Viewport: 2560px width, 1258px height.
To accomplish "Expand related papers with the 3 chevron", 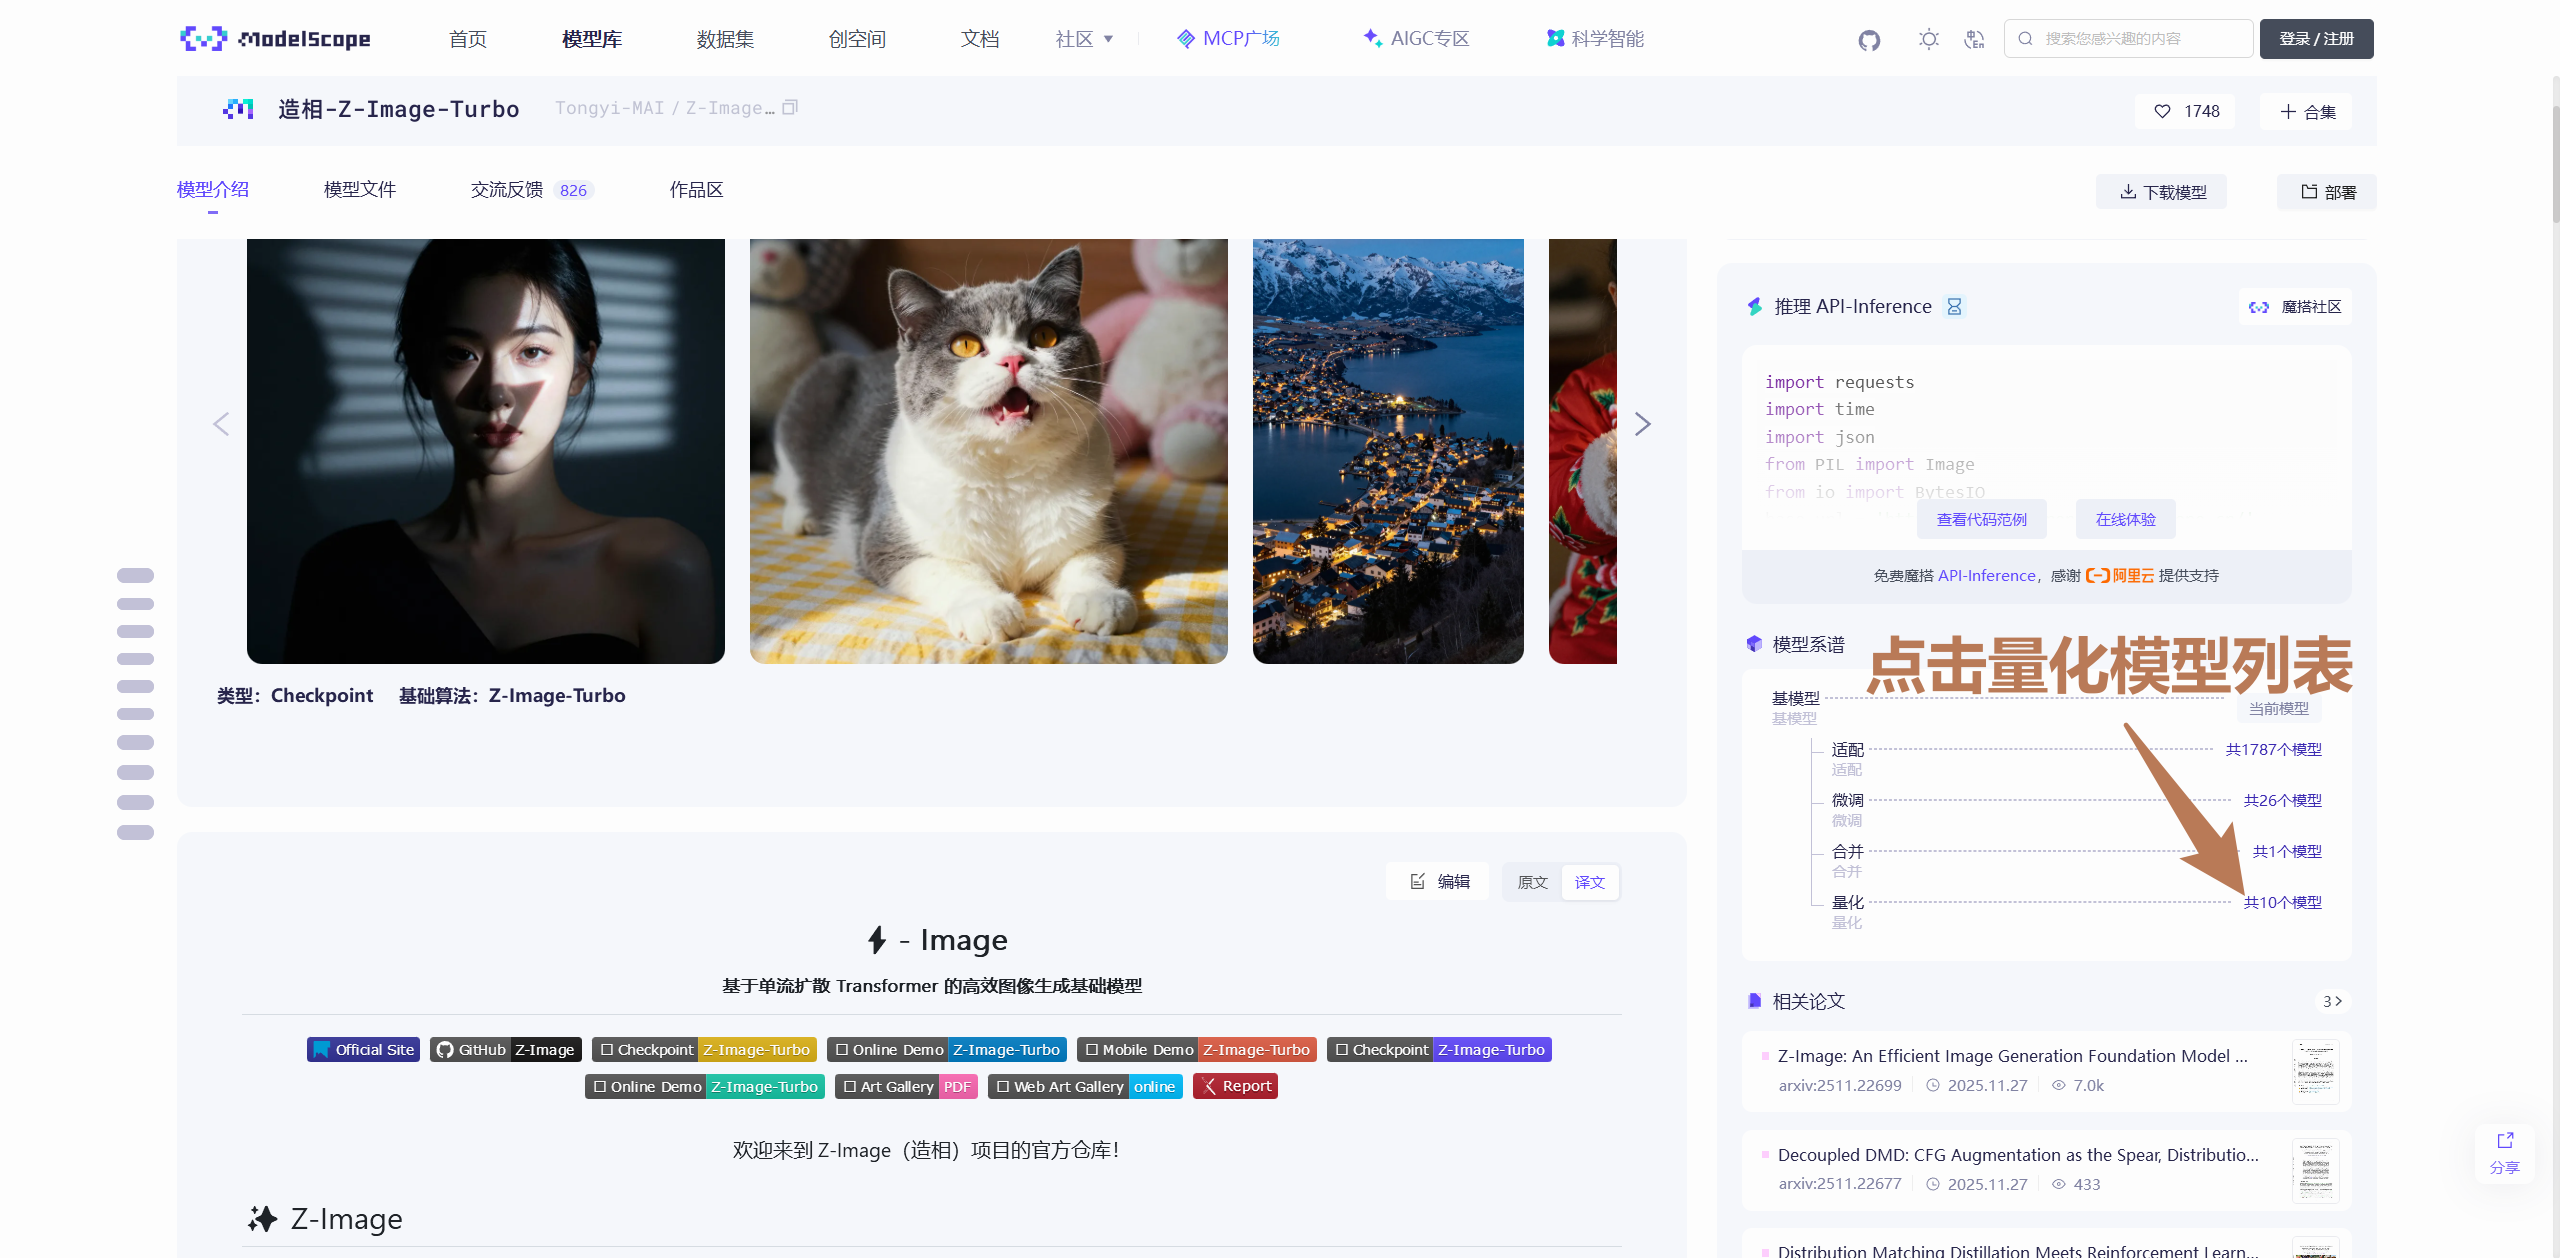I will tap(2332, 1001).
